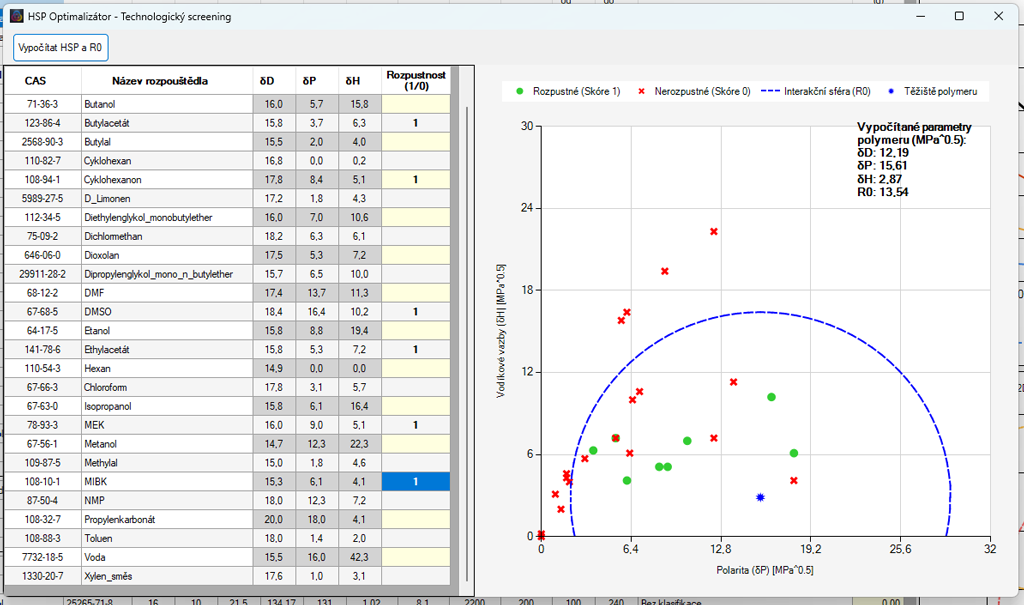Select the Rozpustnost cell for Isopropanol
This screenshot has height=605, width=1024.
click(x=416, y=407)
